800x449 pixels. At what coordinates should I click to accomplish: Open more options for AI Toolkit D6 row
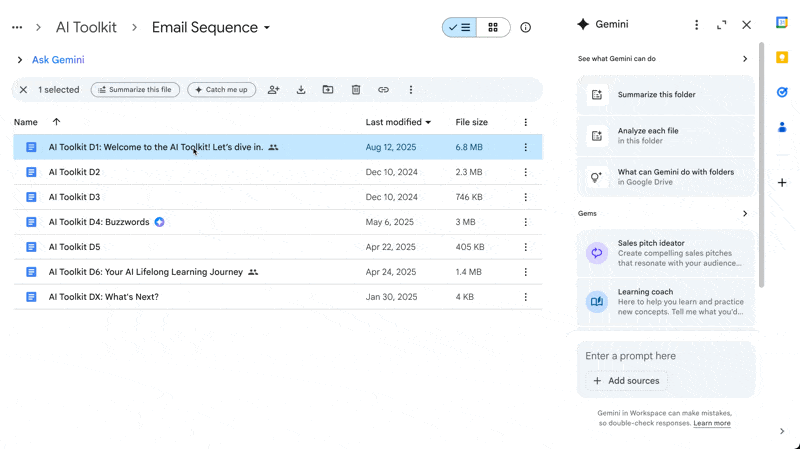coord(526,272)
